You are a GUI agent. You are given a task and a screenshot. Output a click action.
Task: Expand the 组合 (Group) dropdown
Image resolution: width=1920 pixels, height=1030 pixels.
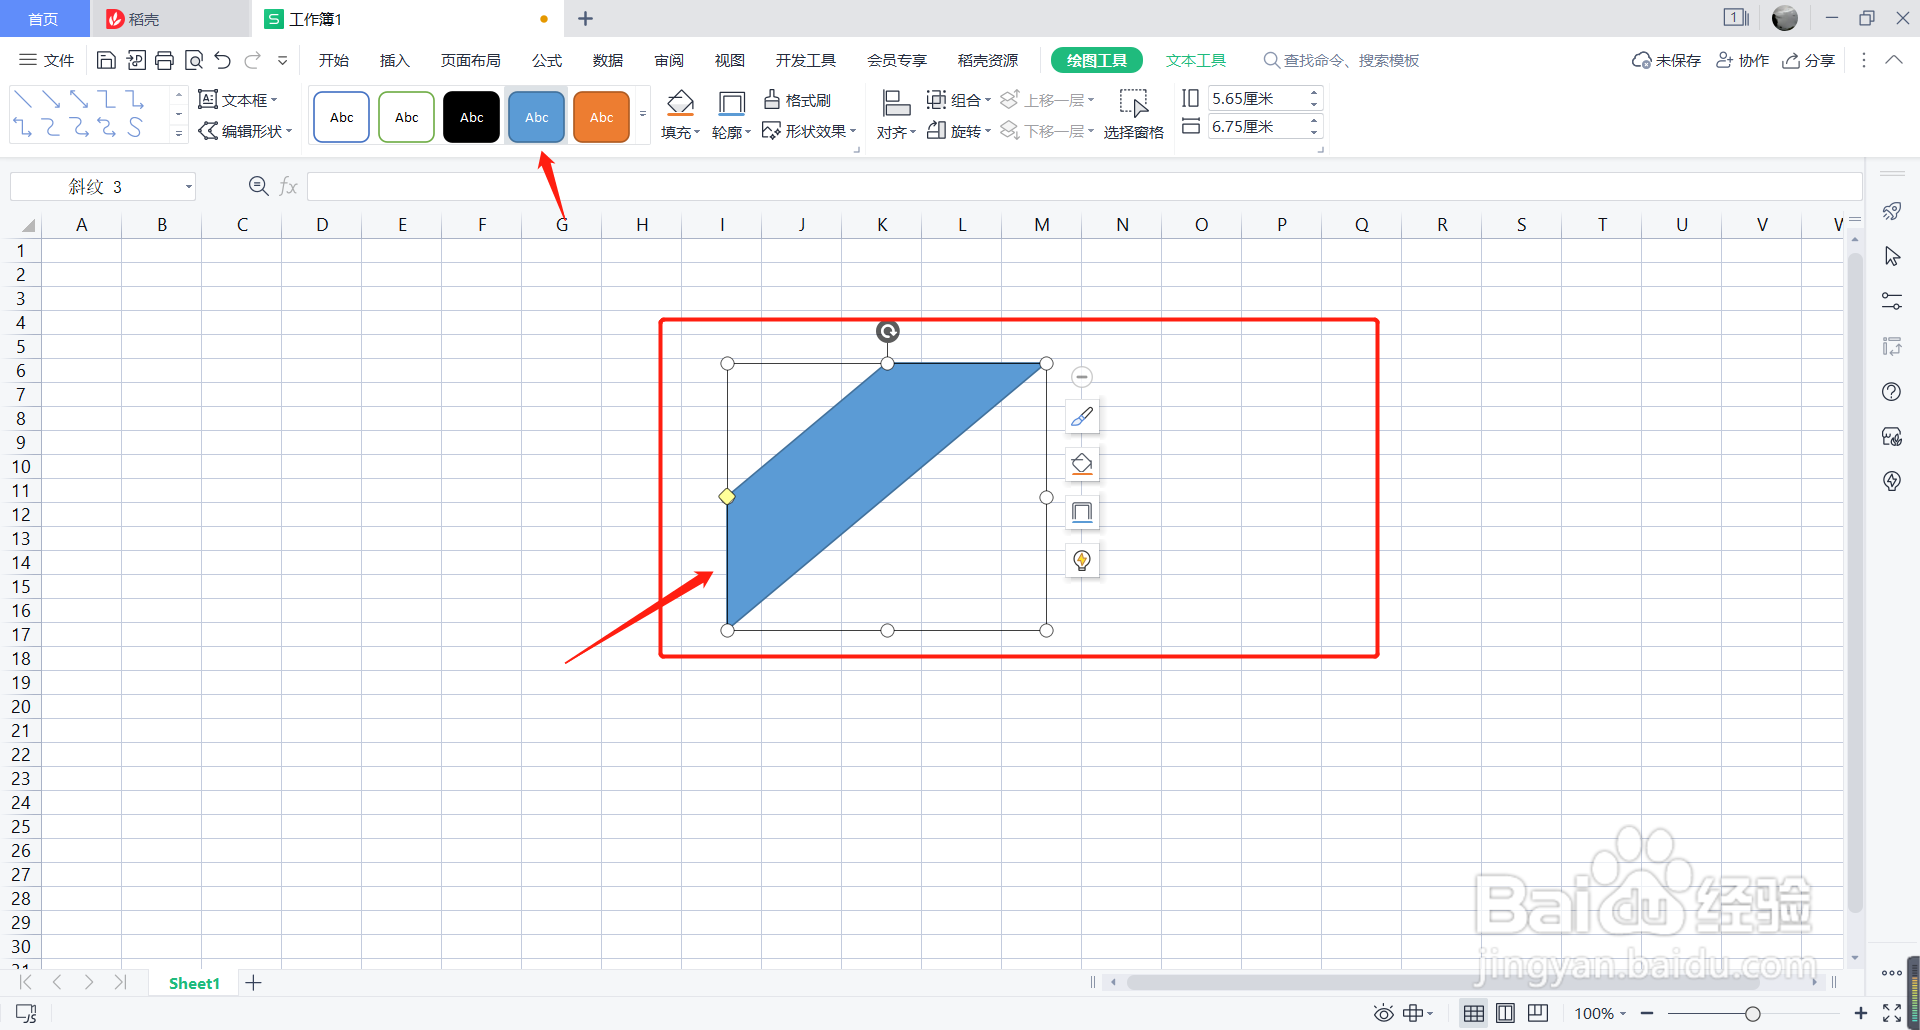pyautogui.click(x=986, y=99)
